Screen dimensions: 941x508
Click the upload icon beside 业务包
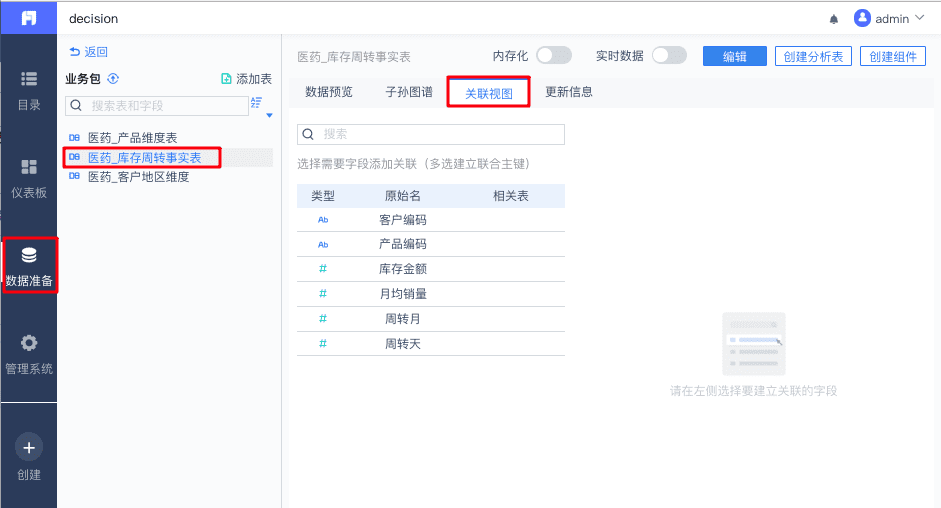click(x=113, y=79)
